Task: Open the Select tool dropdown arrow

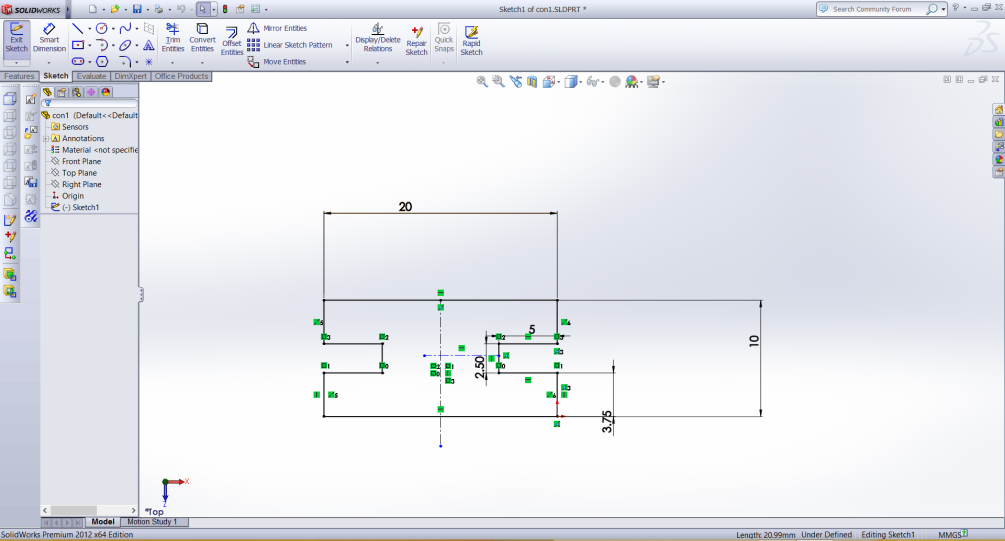Action: click(214, 10)
